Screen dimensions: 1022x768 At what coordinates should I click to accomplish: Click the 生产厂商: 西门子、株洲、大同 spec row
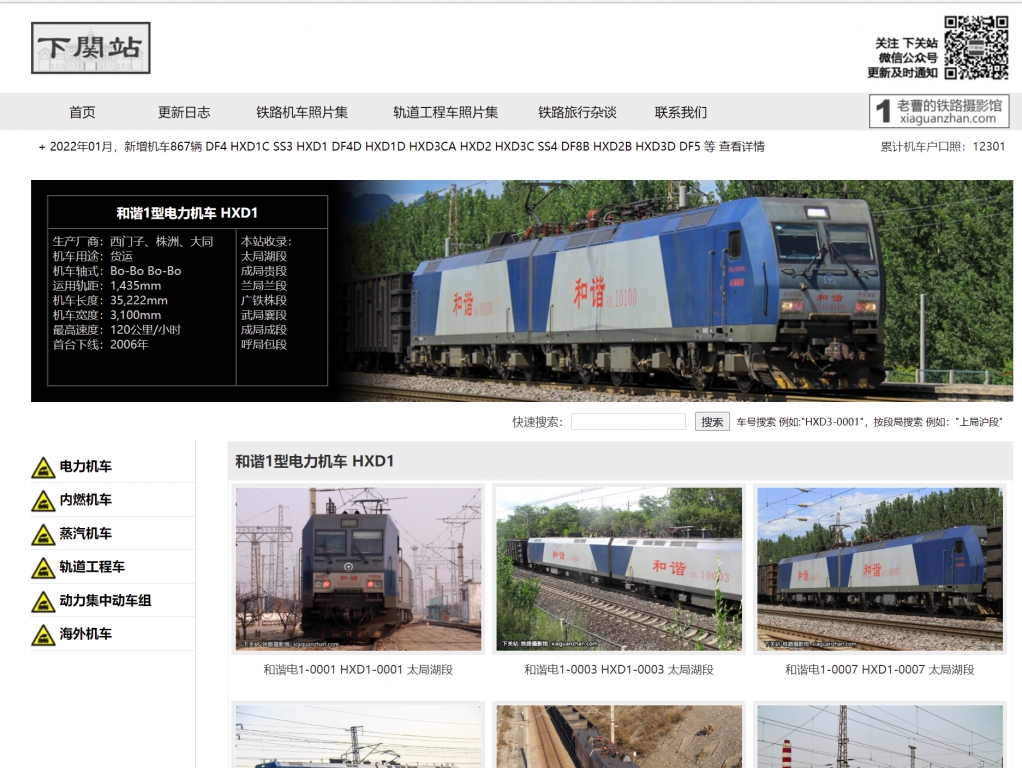tap(133, 241)
